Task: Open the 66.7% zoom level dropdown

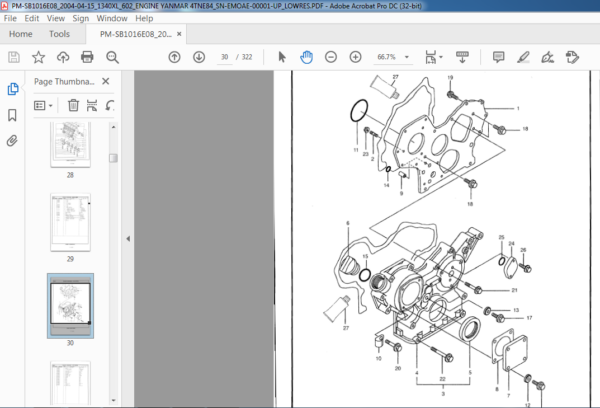Action: (x=393, y=57)
